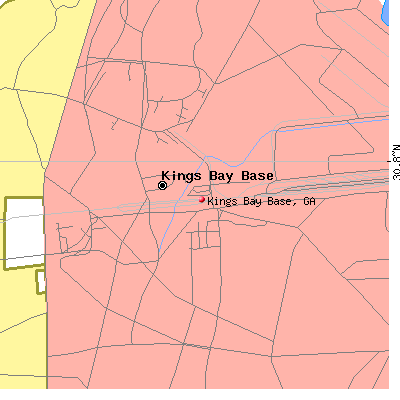The width and height of the screenshot is (400, 400).
Task: Click the small white box below large rectangle
Action: 41,282
